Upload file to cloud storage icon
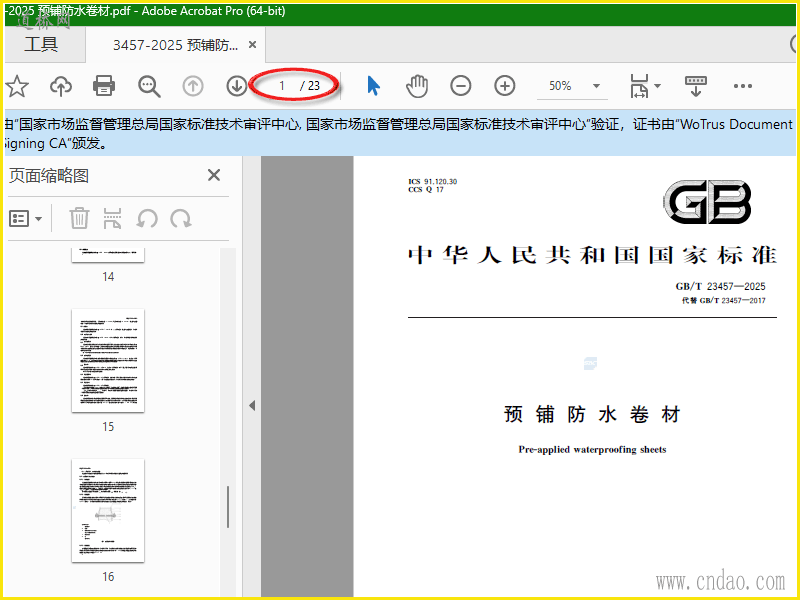The image size is (800, 600). point(61,86)
